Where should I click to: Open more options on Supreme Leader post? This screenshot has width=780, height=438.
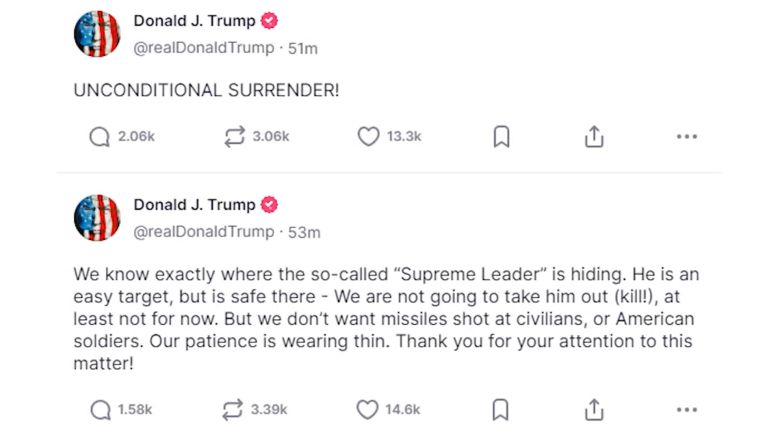tap(686, 409)
